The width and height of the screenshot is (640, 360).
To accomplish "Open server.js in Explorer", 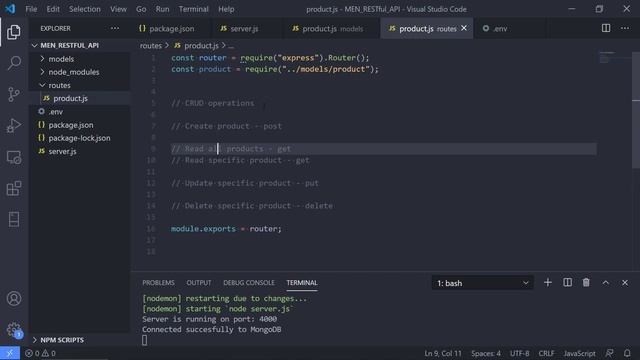I will point(80,151).
